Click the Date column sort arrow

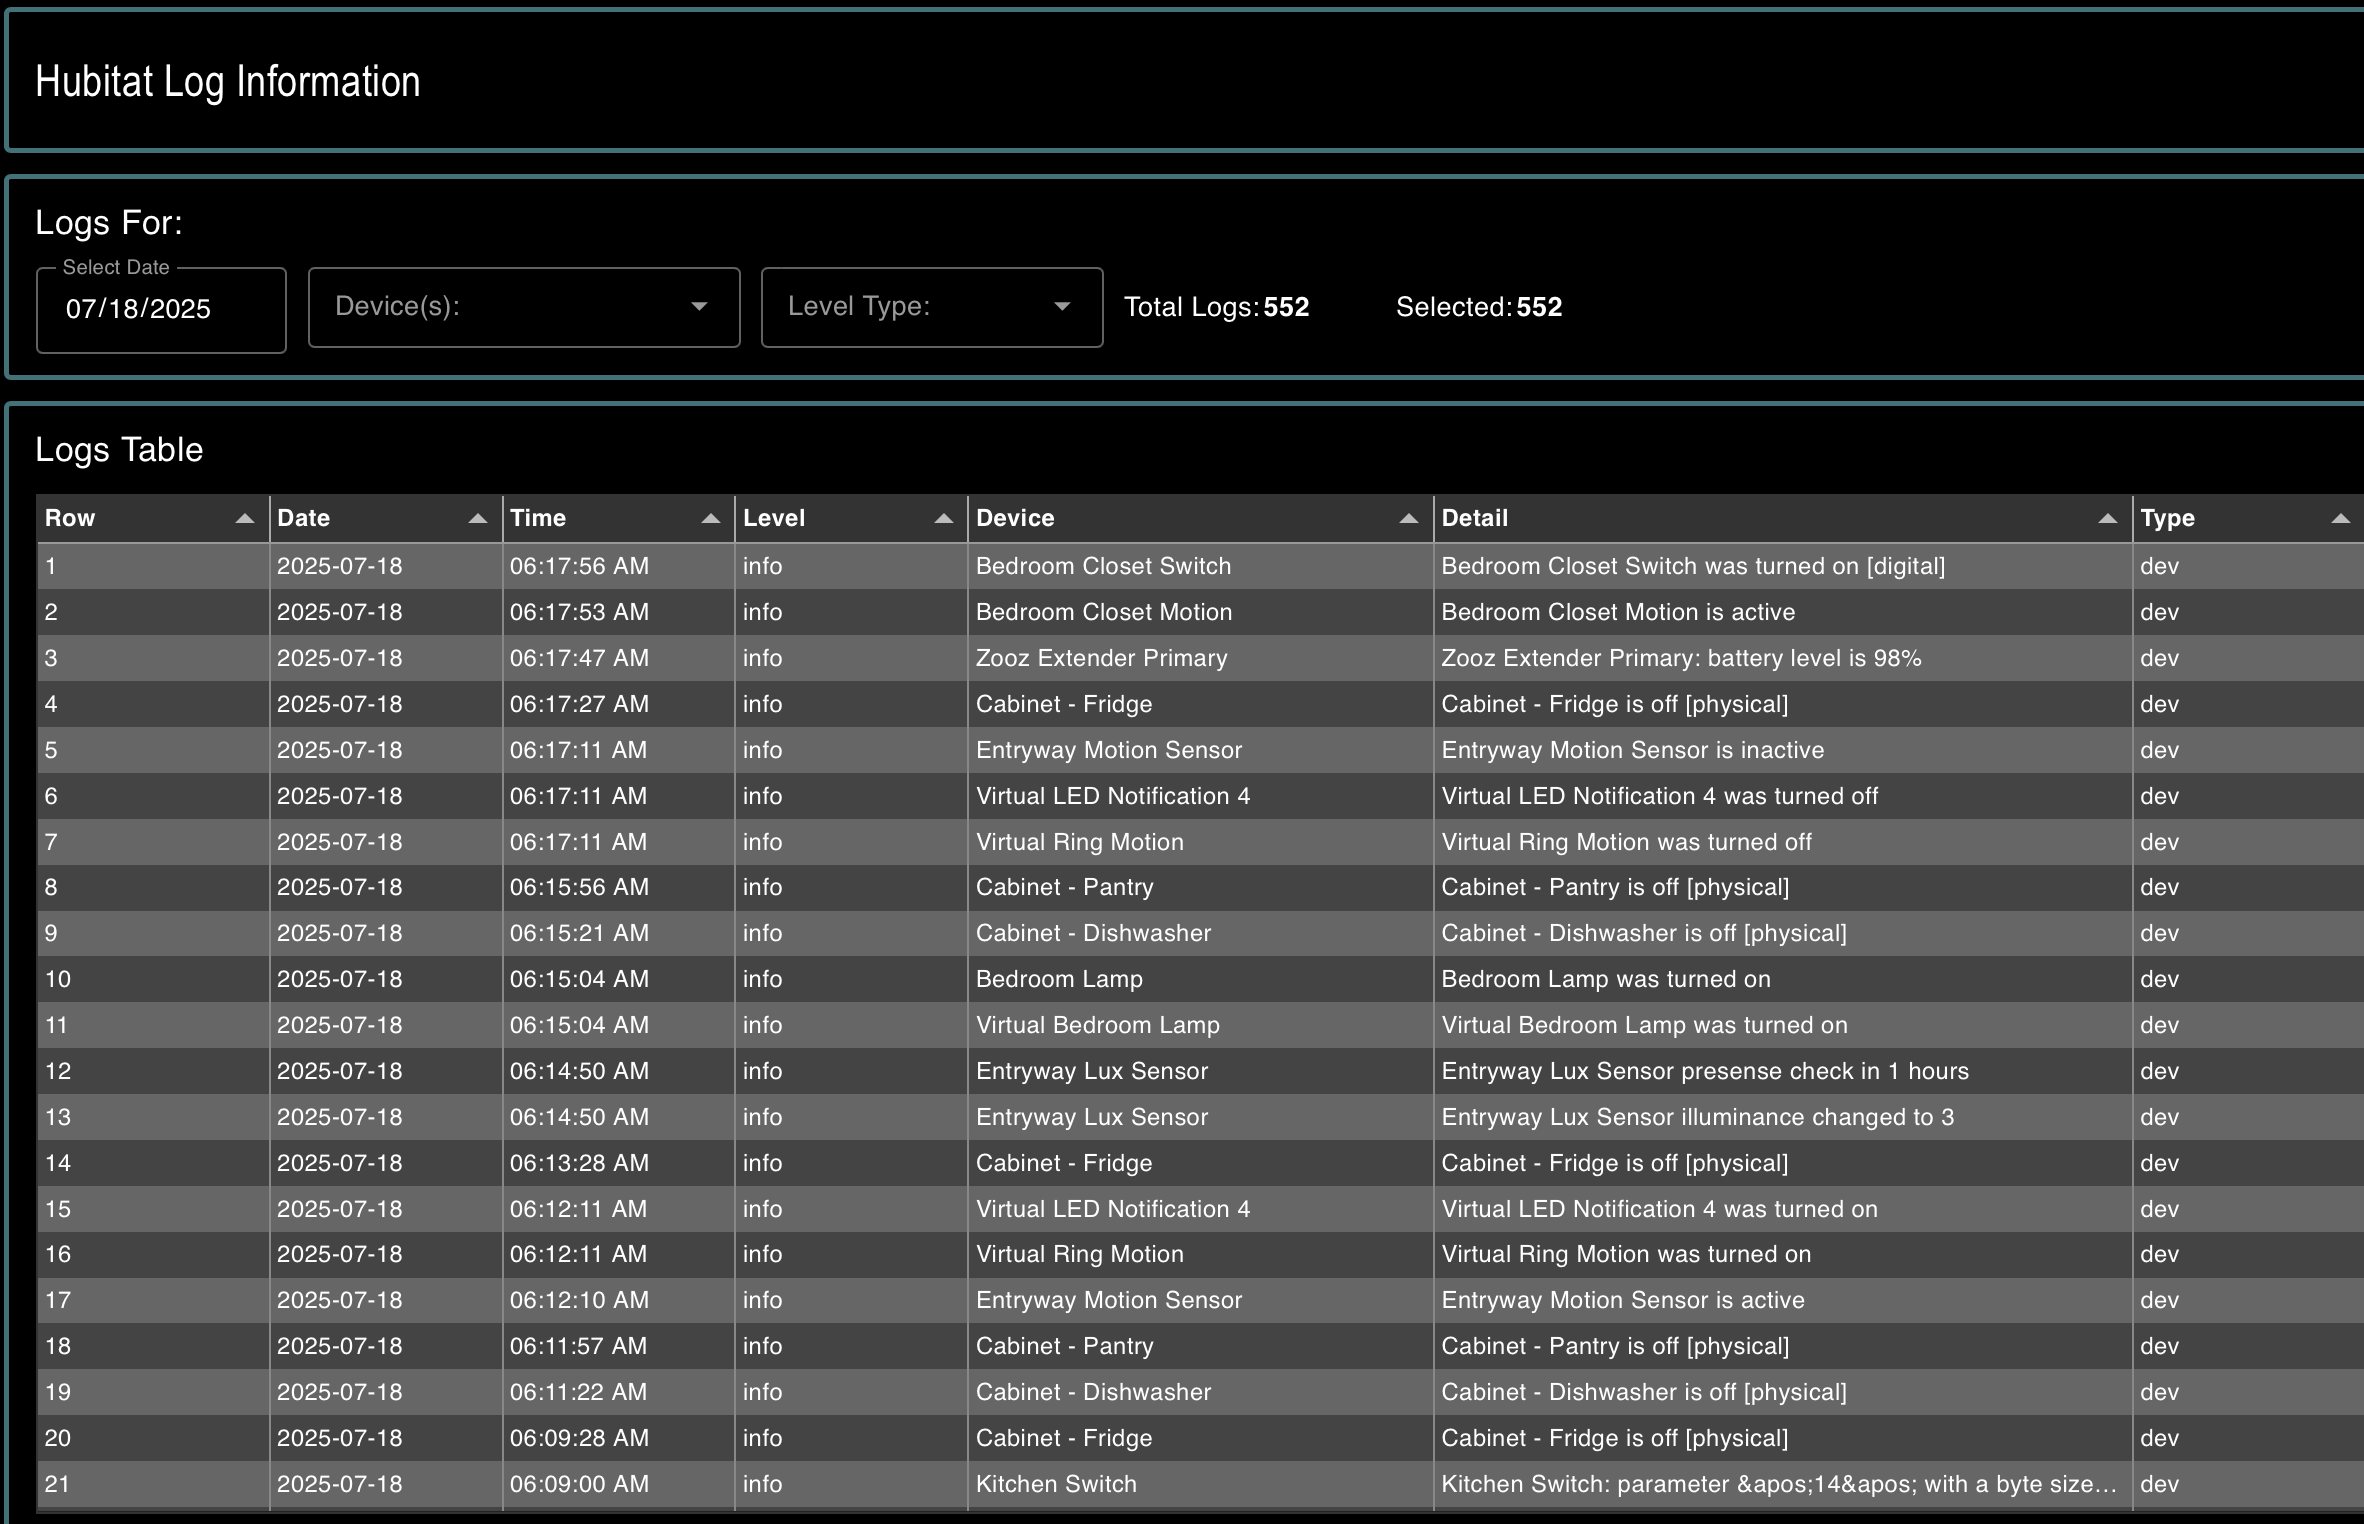477,518
